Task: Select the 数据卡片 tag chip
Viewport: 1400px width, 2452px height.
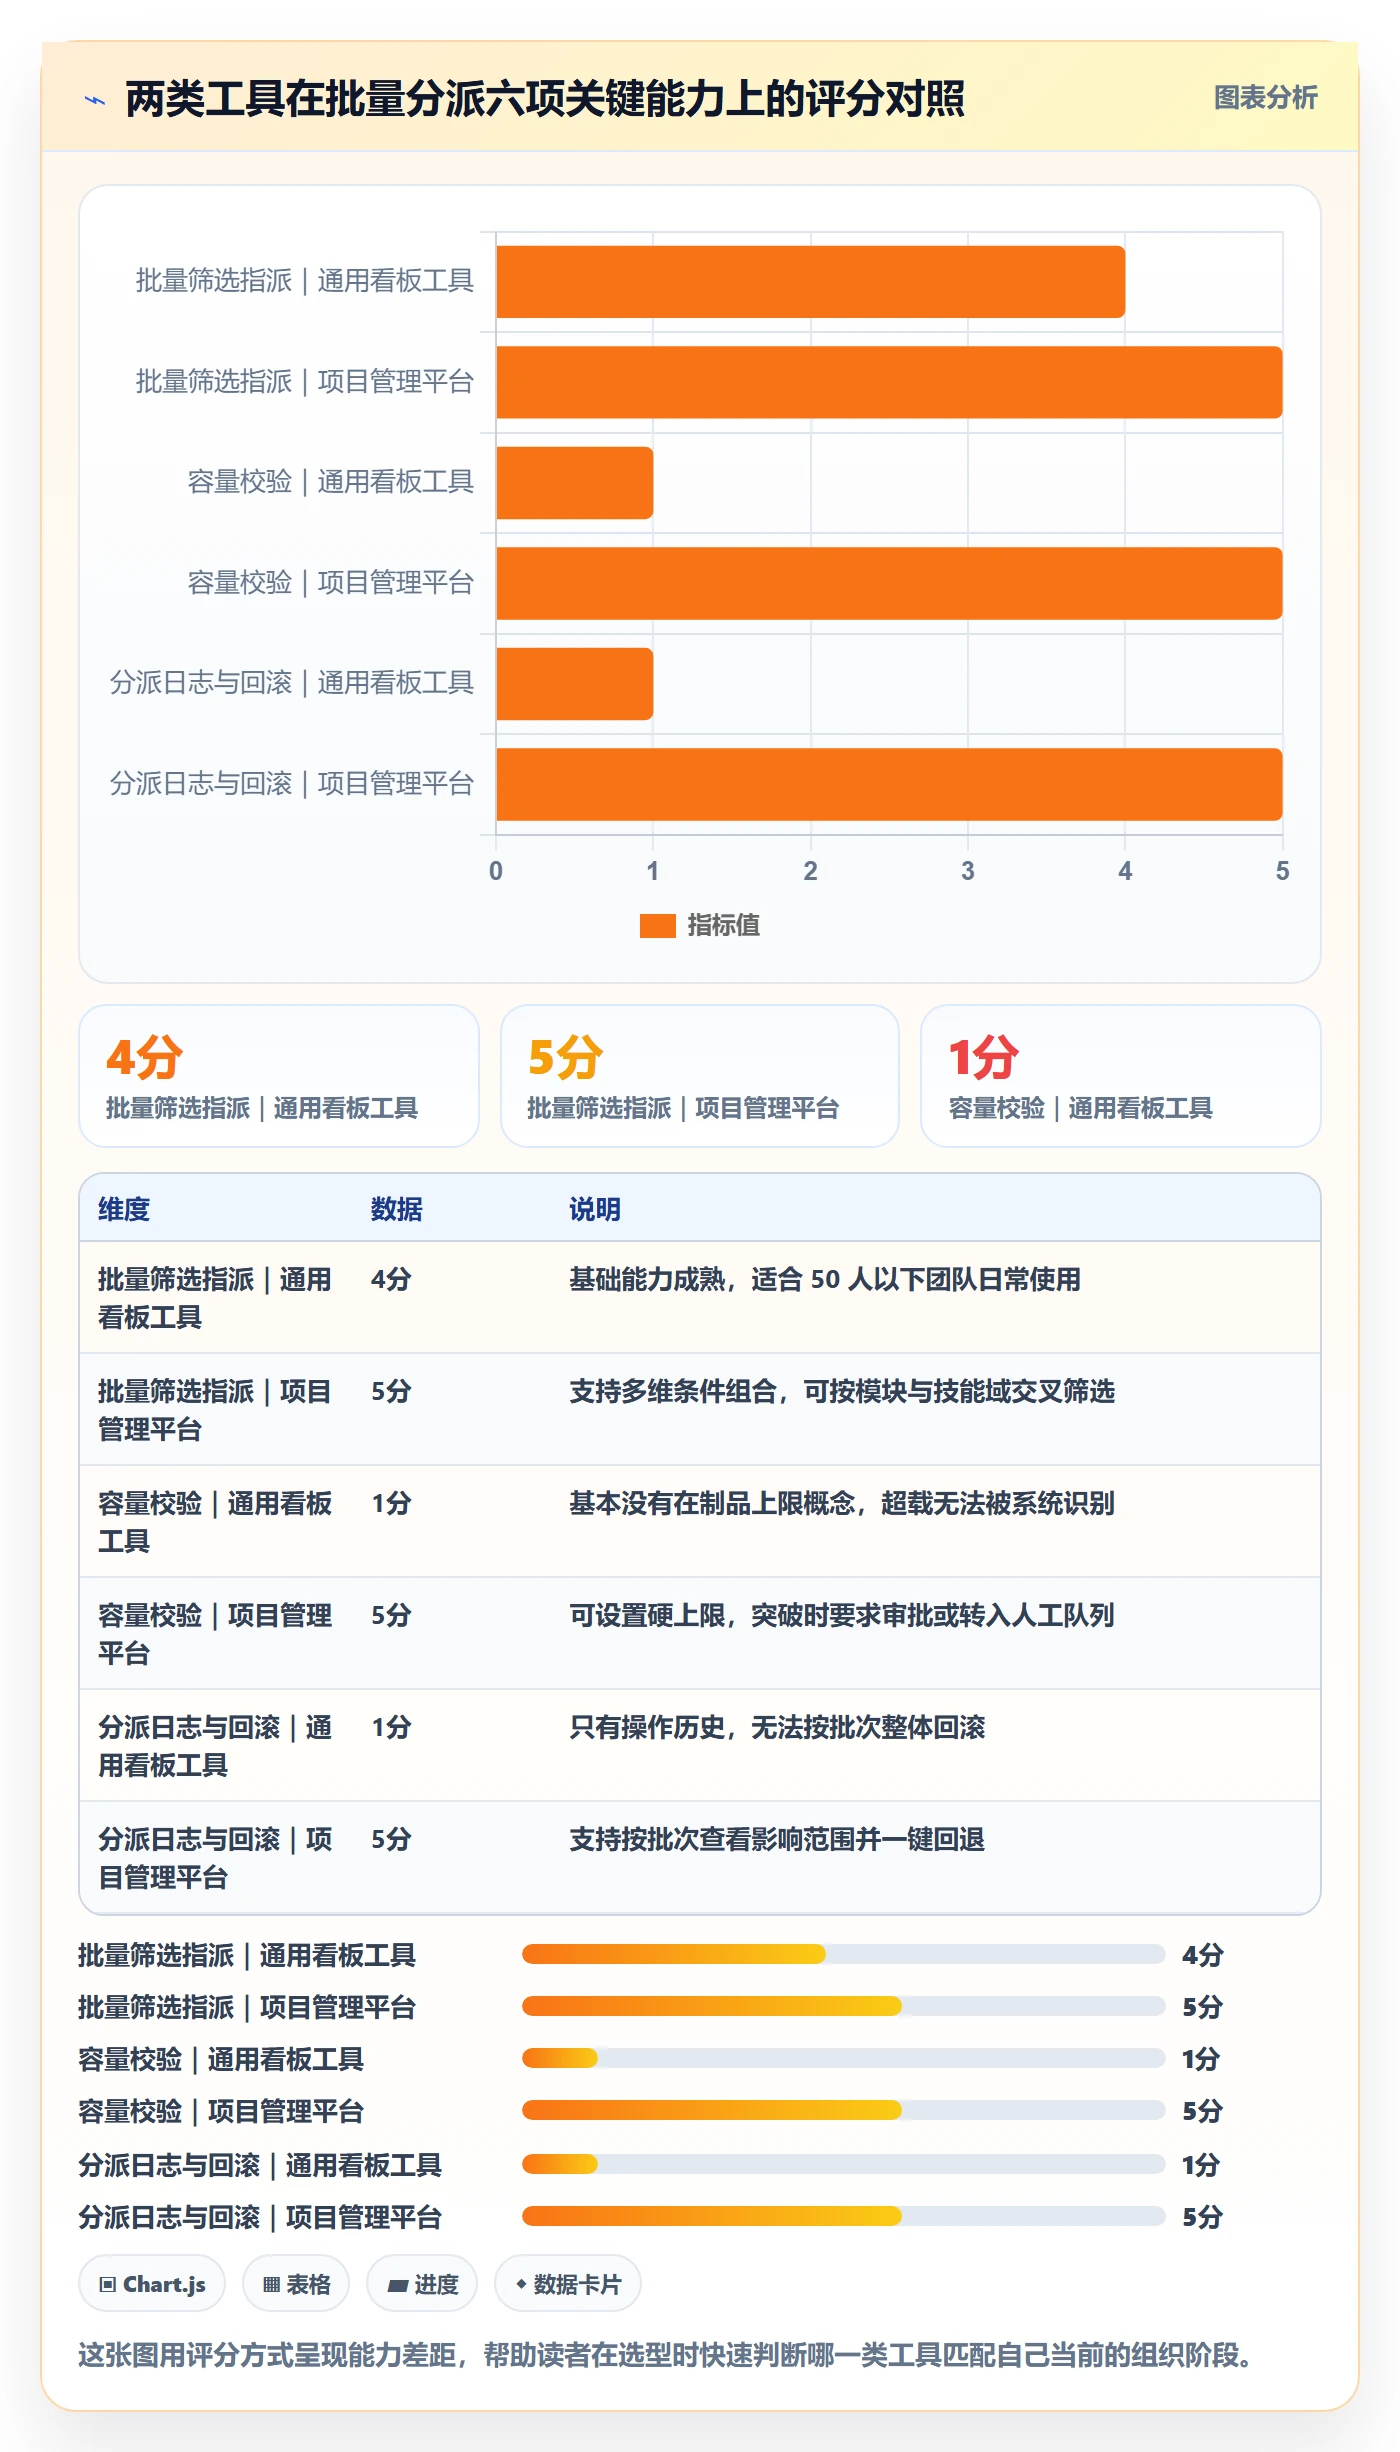Action: click(x=568, y=2284)
